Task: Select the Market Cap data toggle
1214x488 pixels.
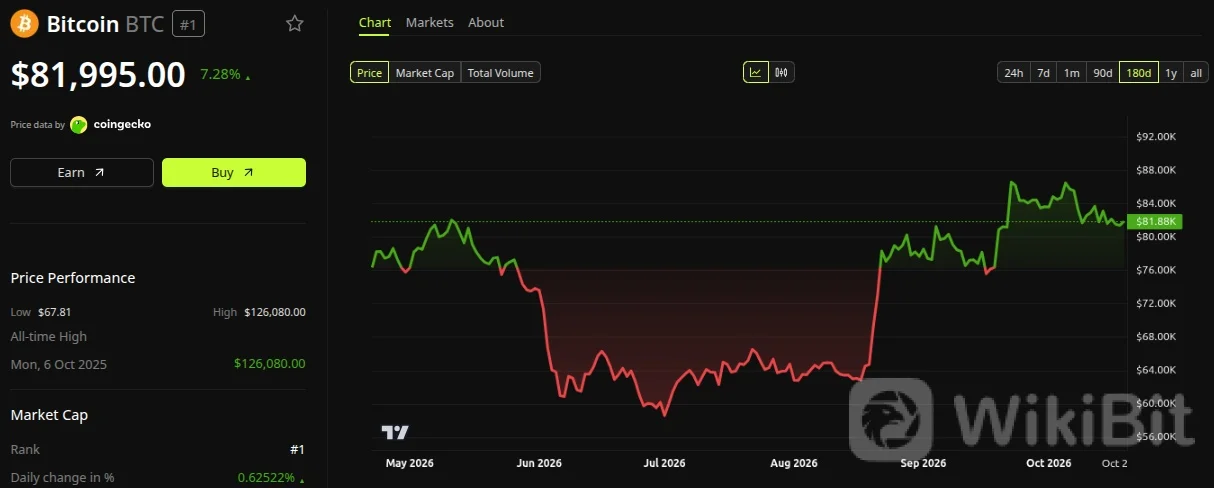Action: point(425,72)
